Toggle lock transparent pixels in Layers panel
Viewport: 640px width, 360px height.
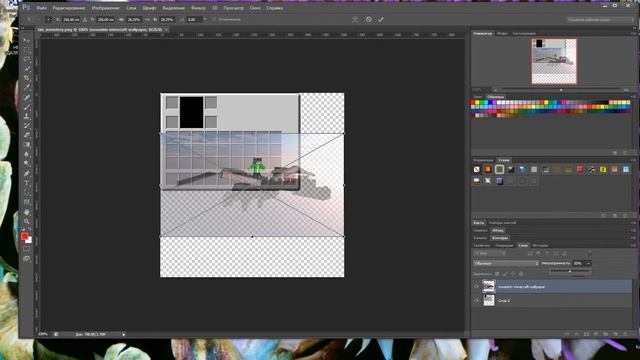pos(497,274)
